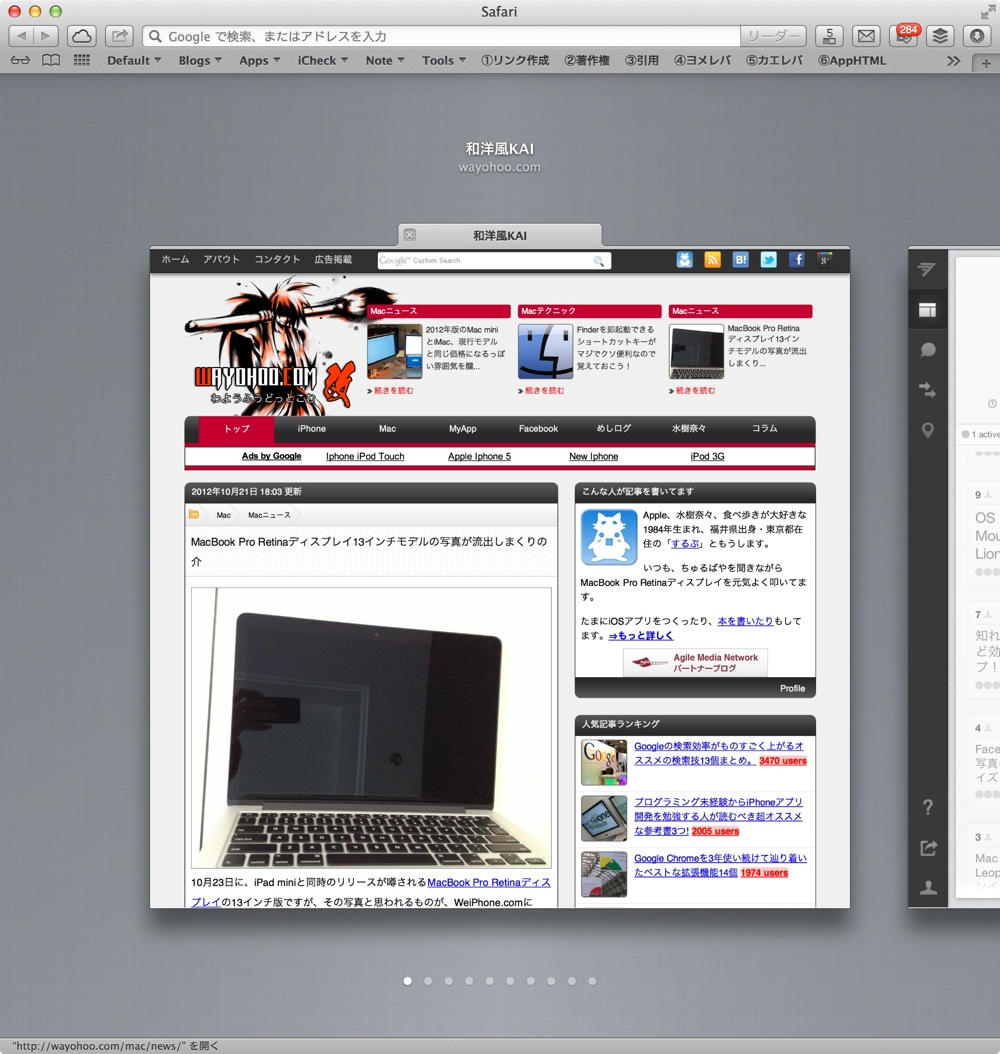Click the first page indicator dot

tap(407, 981)
